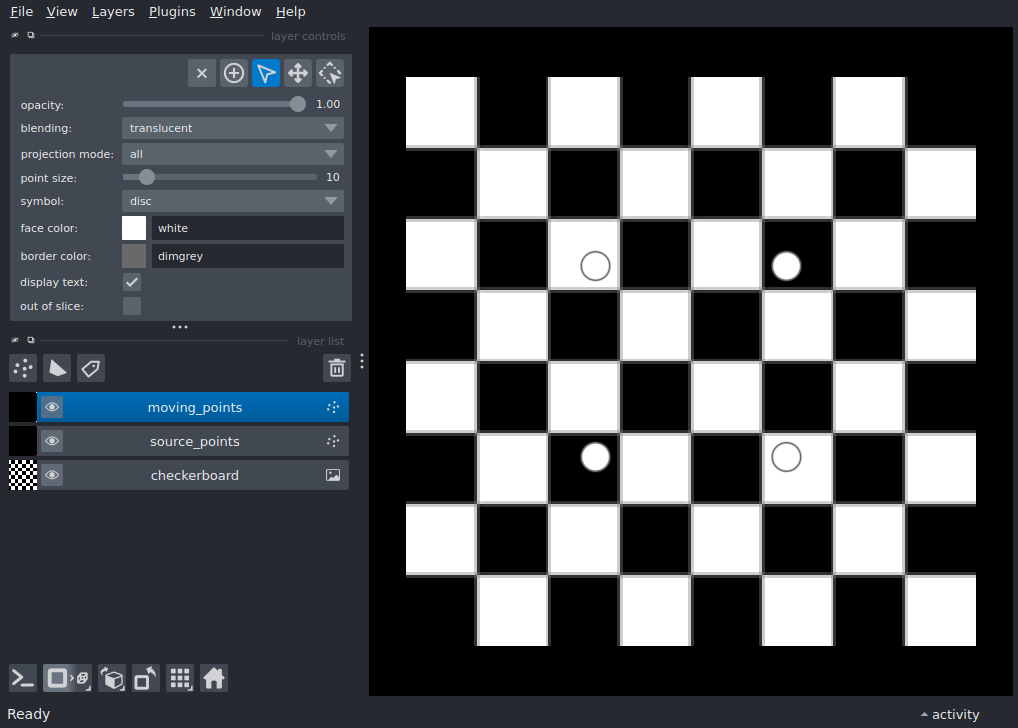Delete the selected layer

coord(336,368)
